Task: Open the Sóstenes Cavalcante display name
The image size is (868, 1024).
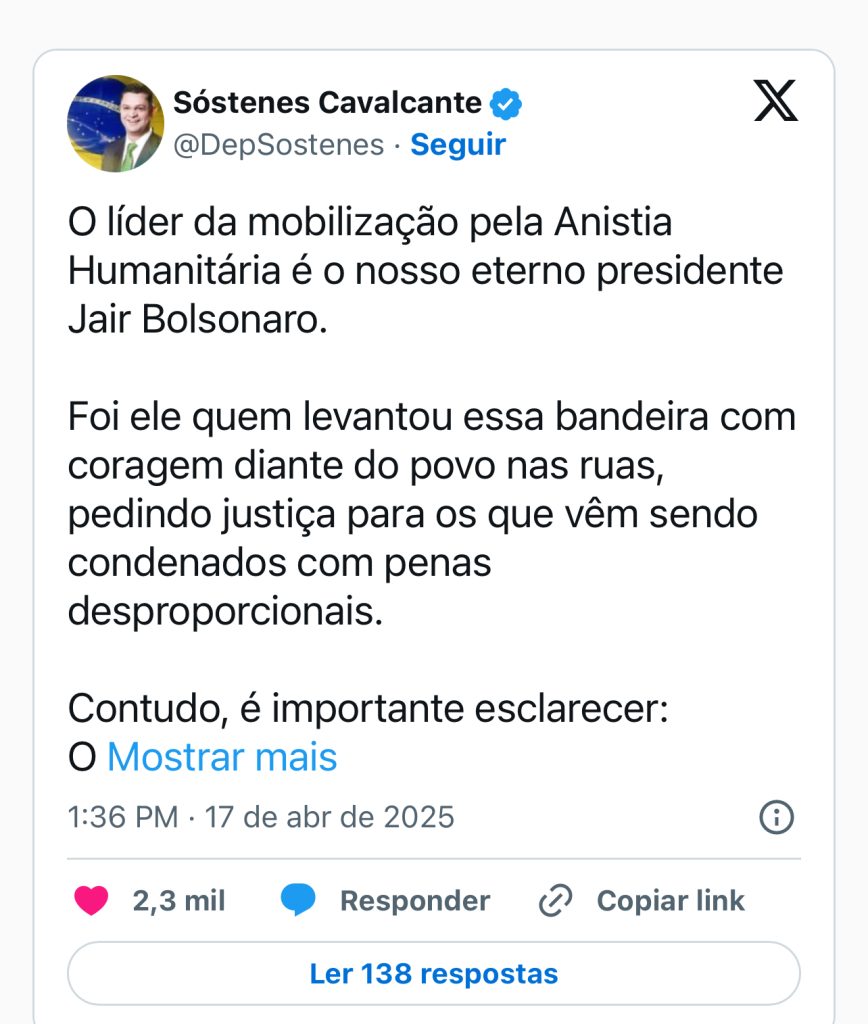Action: coord(328,102)
